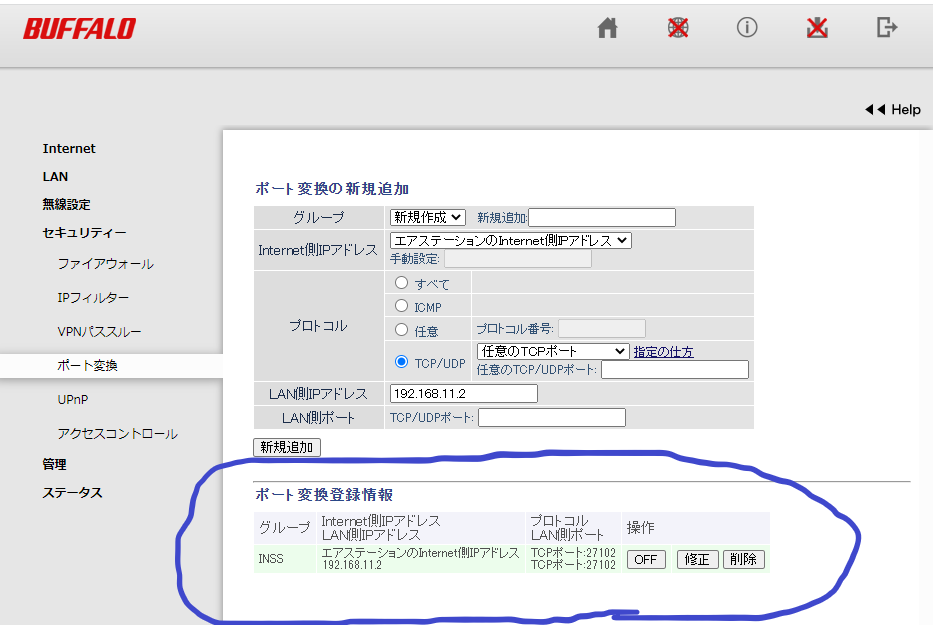Select ポート変換 in sidebar
This screenshot has width=933, height=625.
point(87,365)
